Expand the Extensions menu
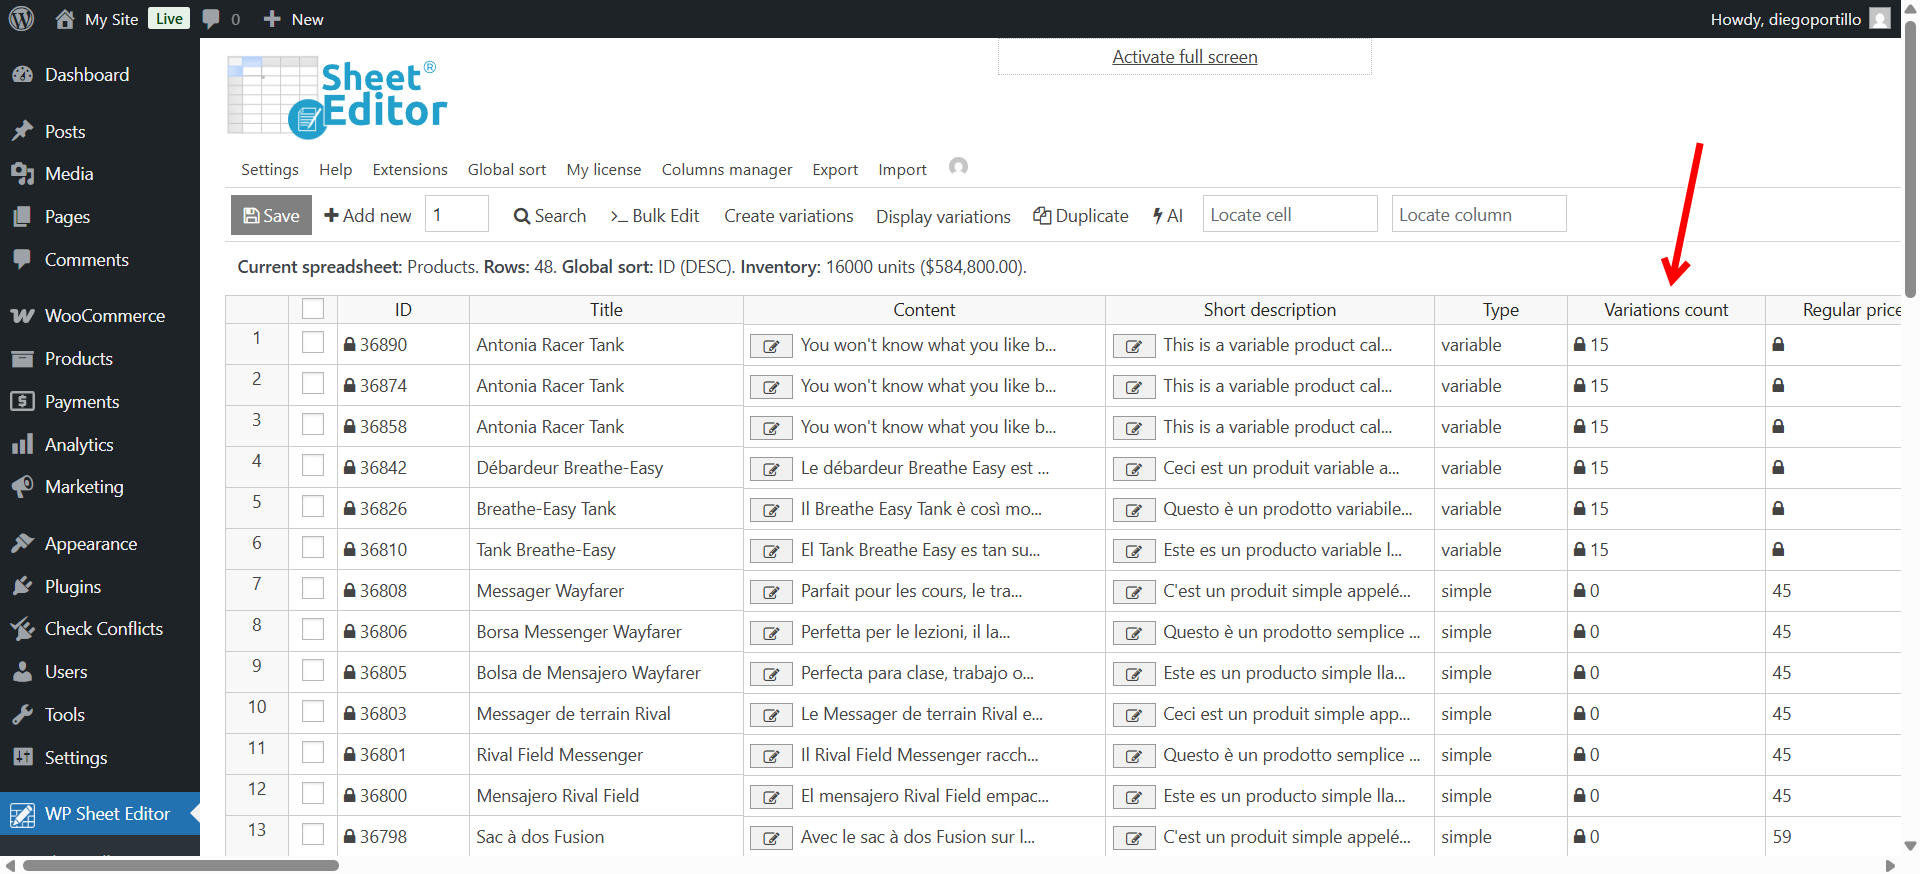The image size is (1920, 874). tap(409, 170)
